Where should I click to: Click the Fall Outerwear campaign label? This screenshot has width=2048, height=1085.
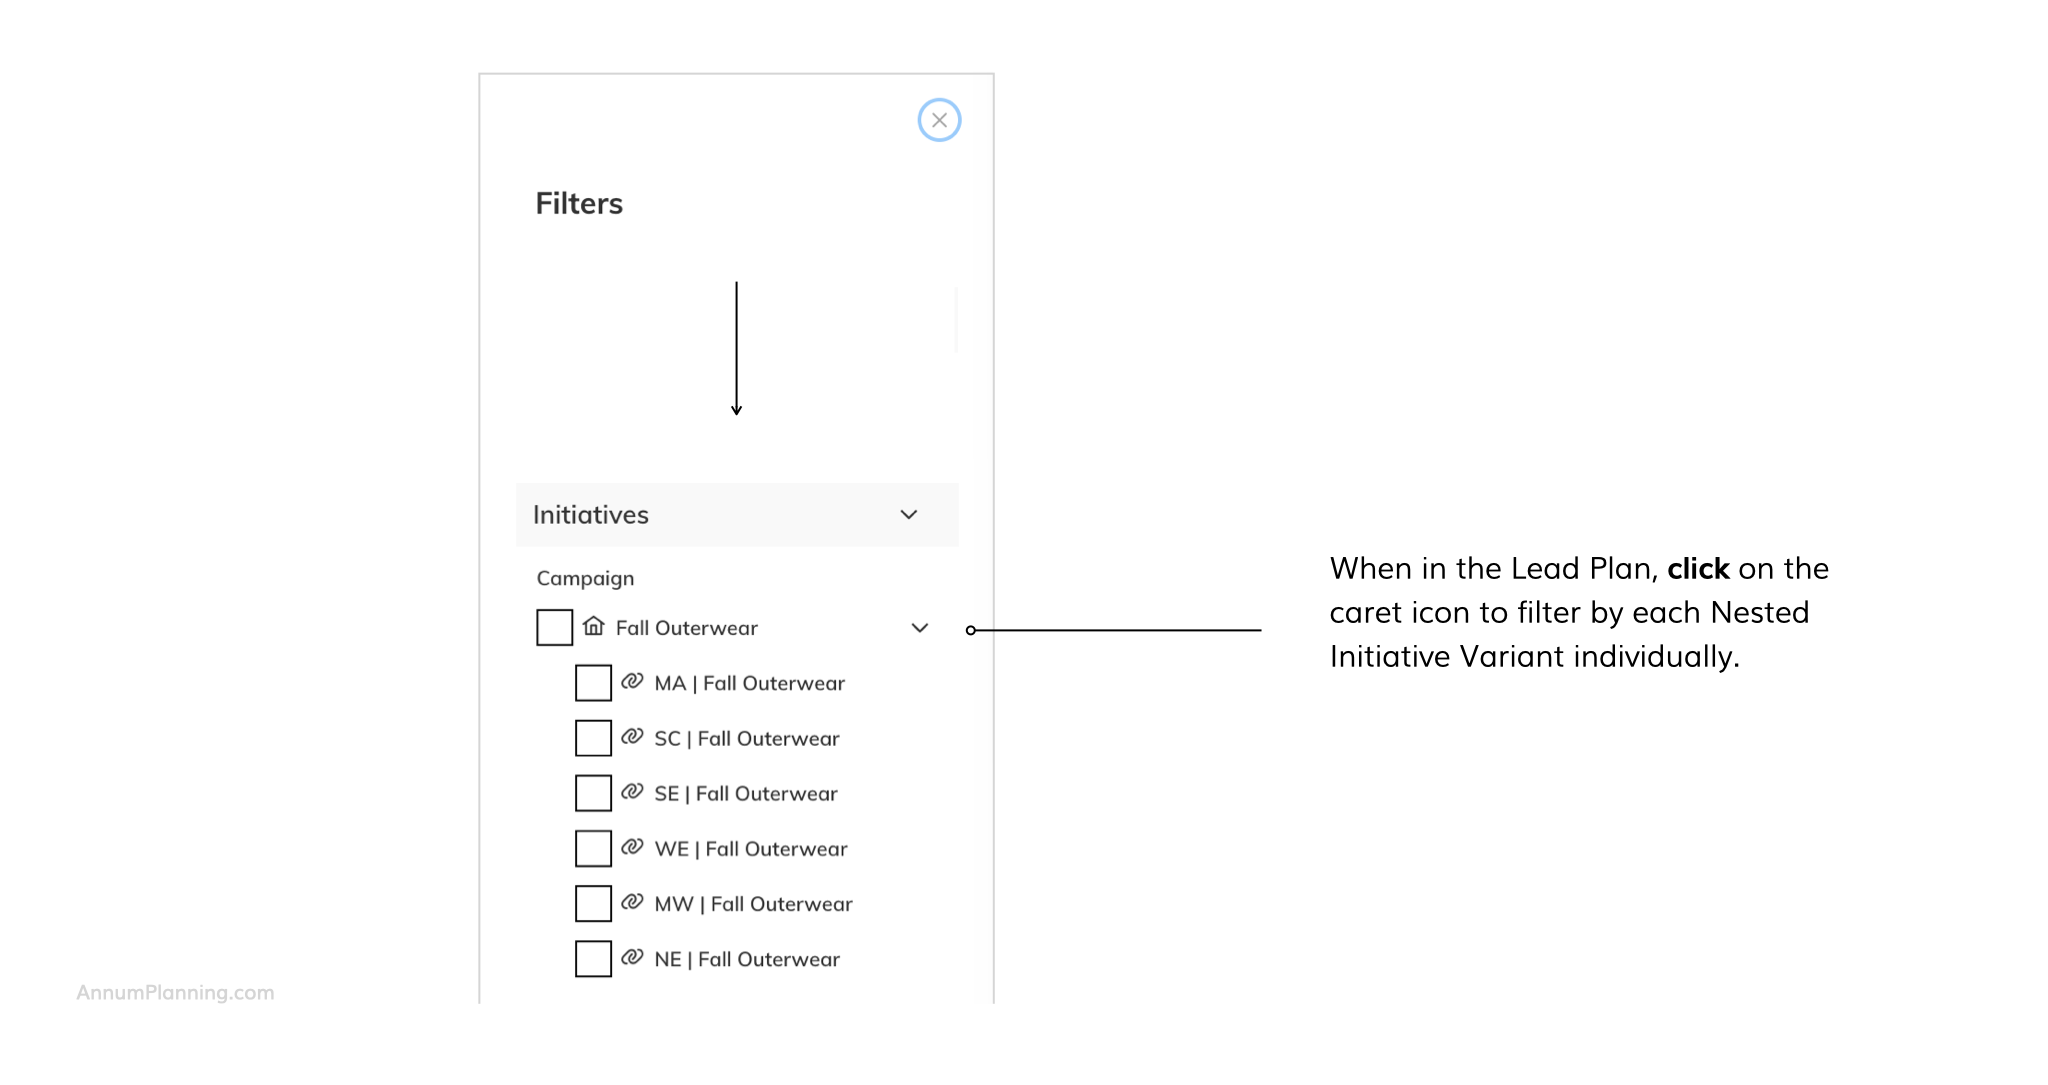pos(686,628)
